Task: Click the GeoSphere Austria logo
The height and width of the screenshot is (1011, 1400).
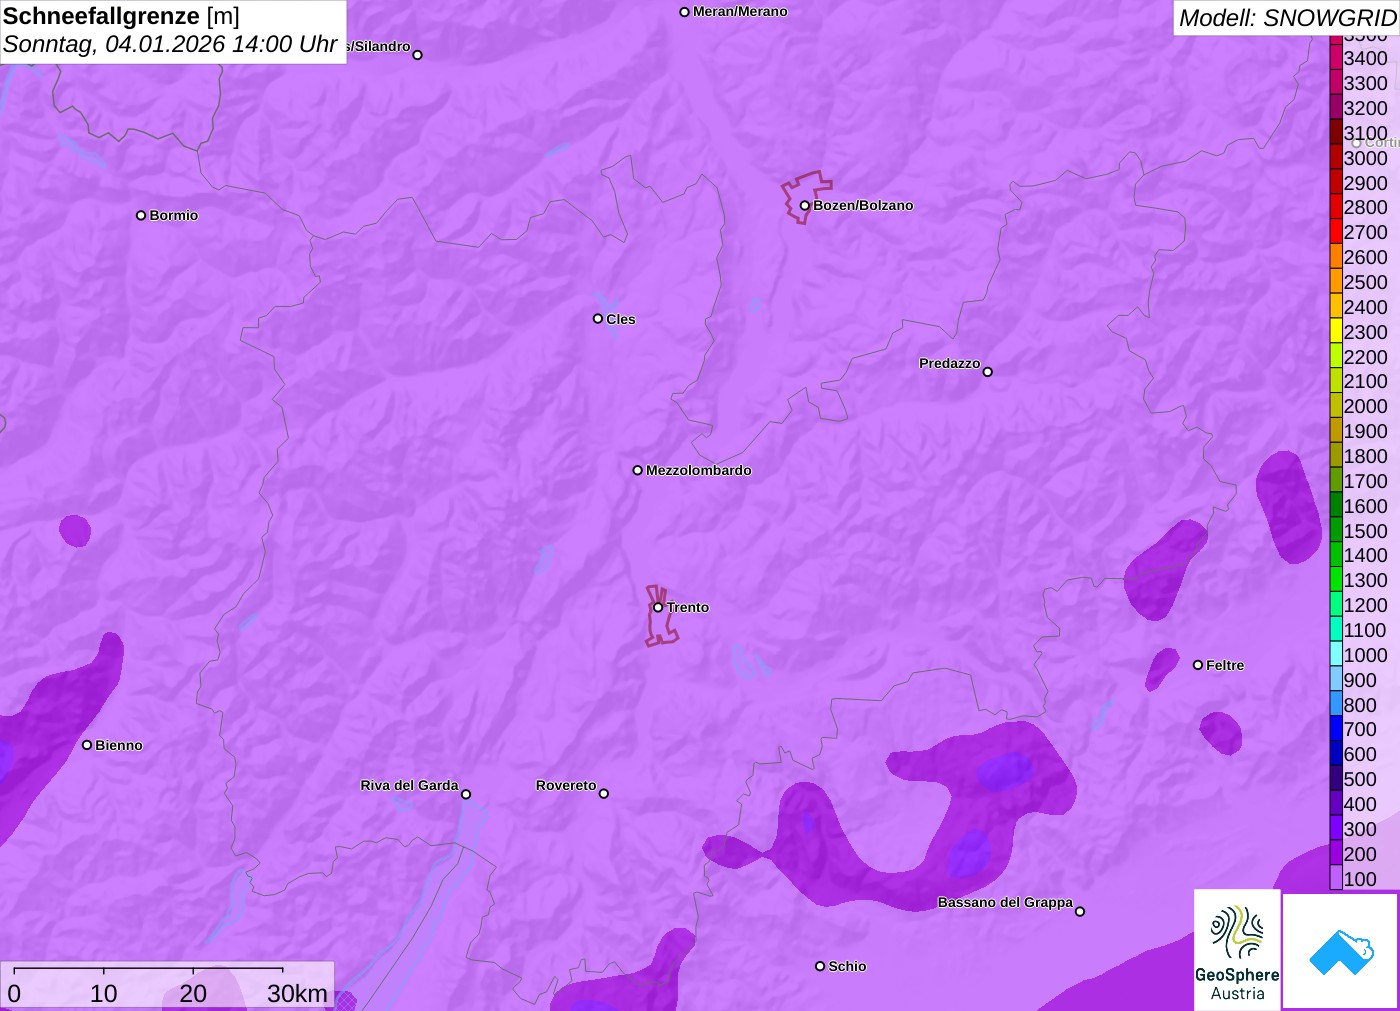Action: tap(1237, 950)
